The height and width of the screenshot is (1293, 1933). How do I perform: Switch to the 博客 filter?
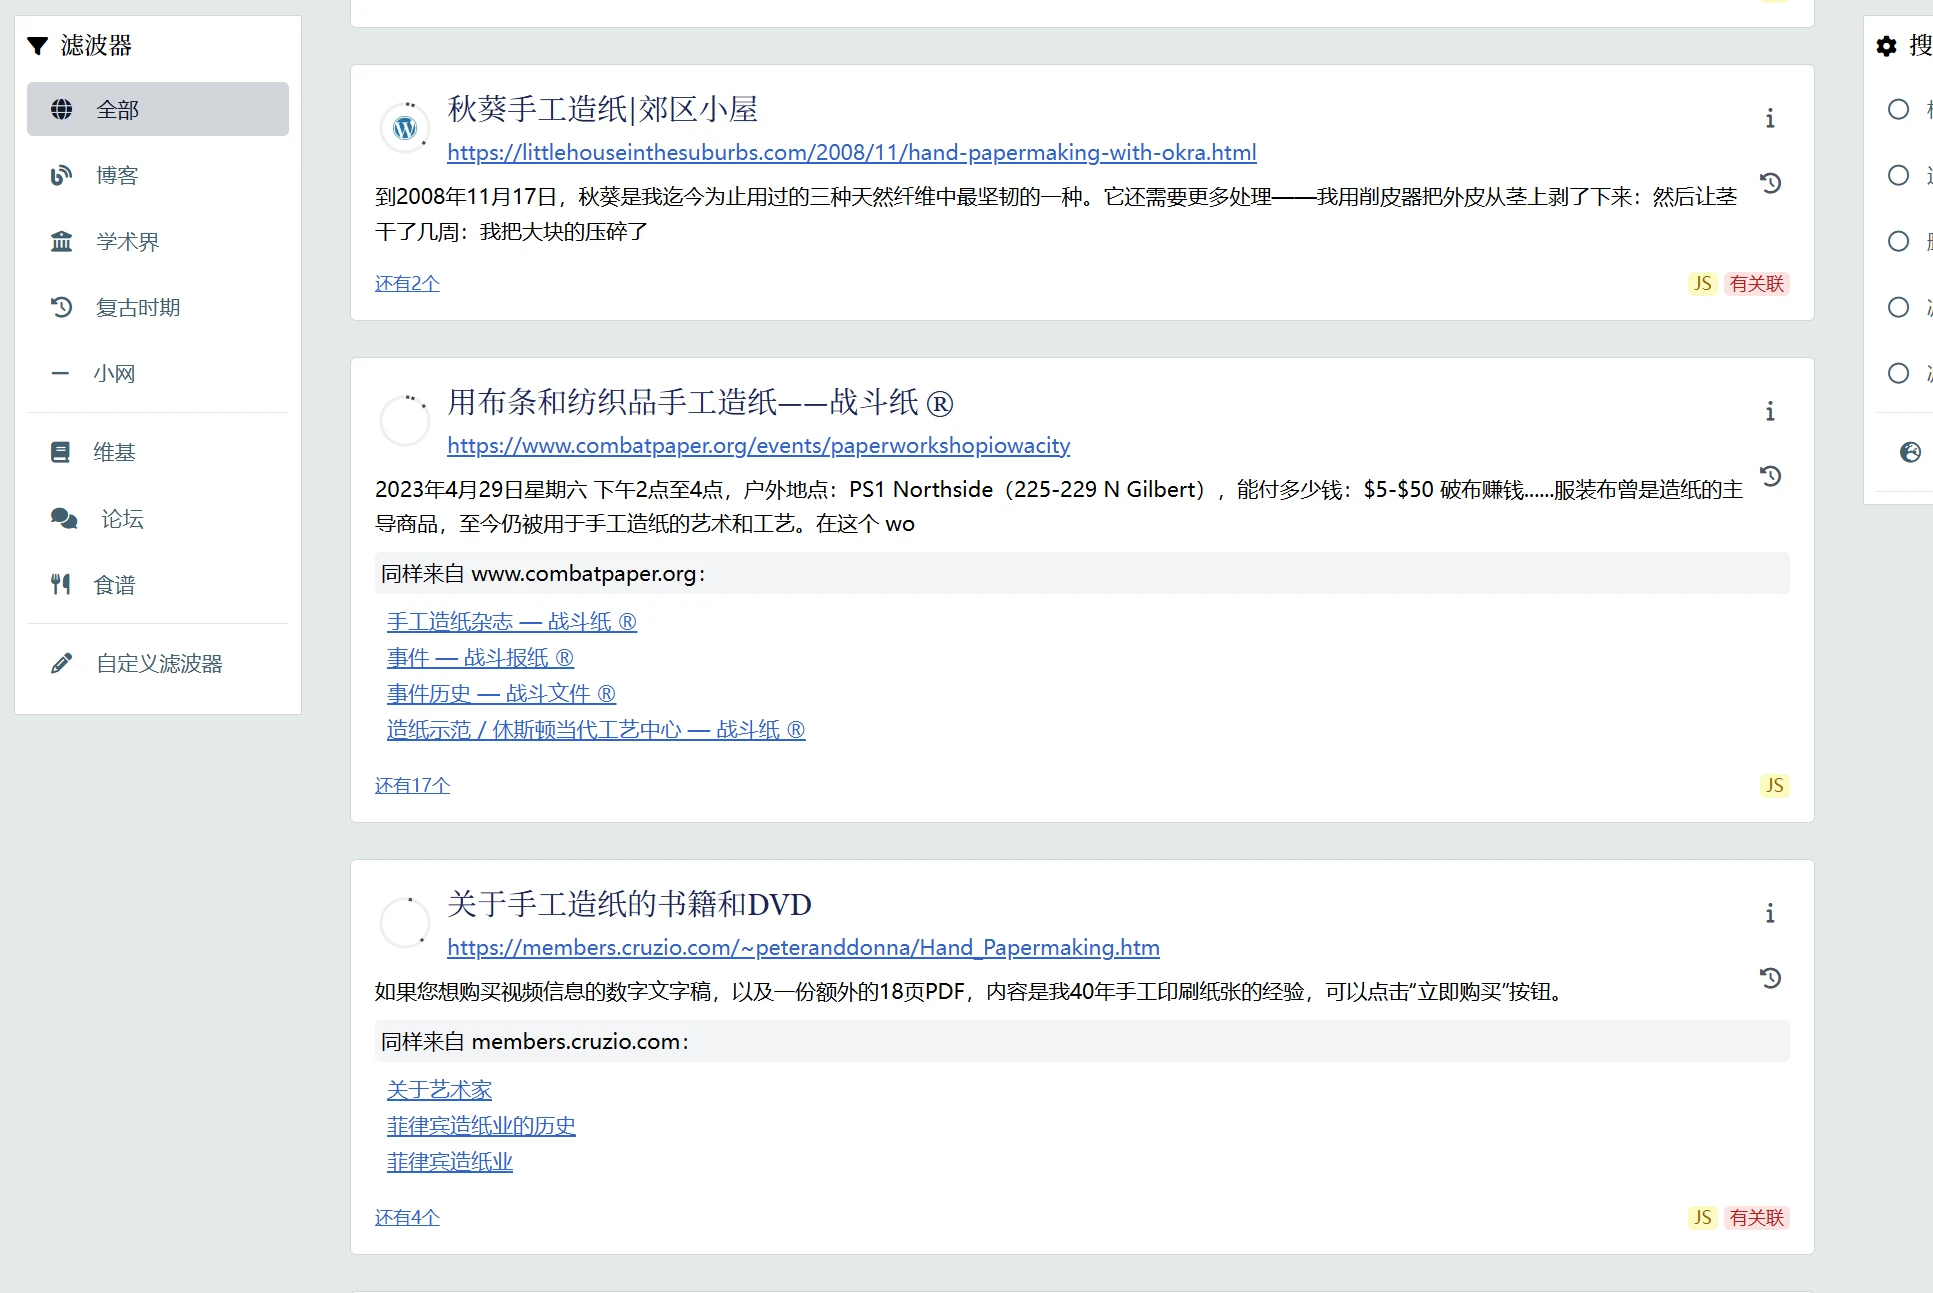pyautogui.click(x=158, y=175)
